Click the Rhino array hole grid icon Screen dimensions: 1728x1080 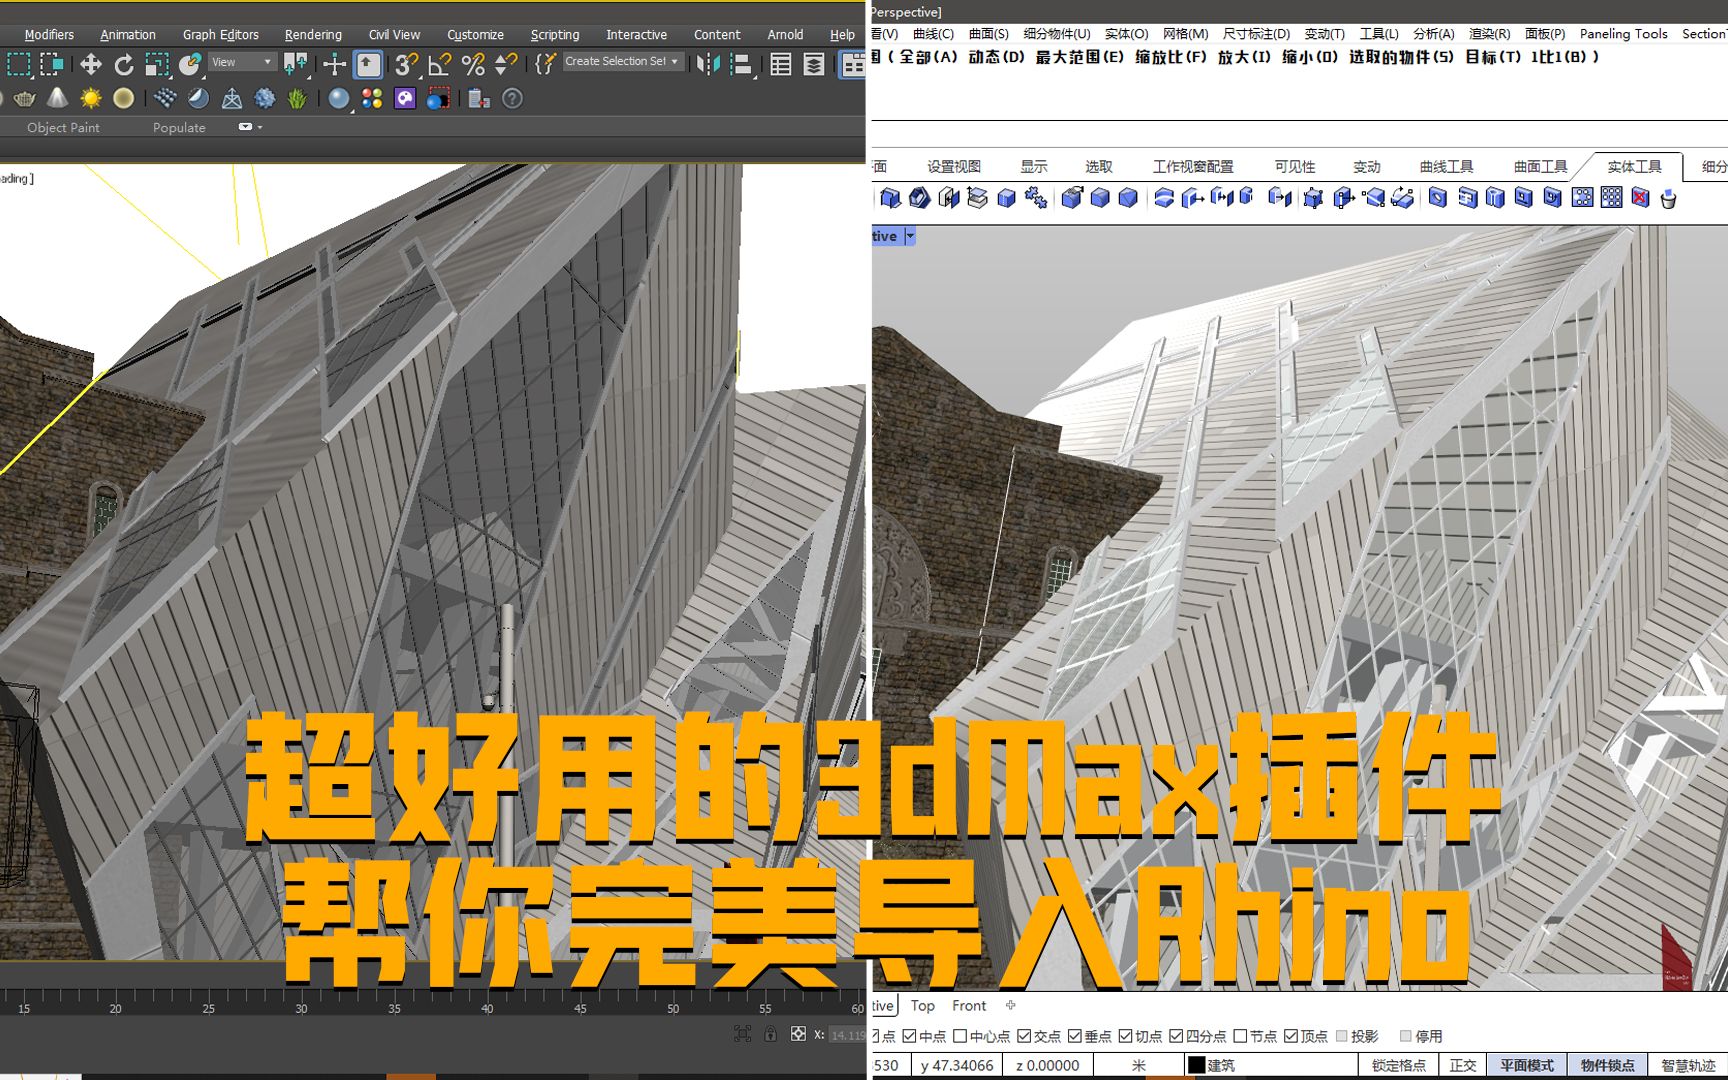1611,198
